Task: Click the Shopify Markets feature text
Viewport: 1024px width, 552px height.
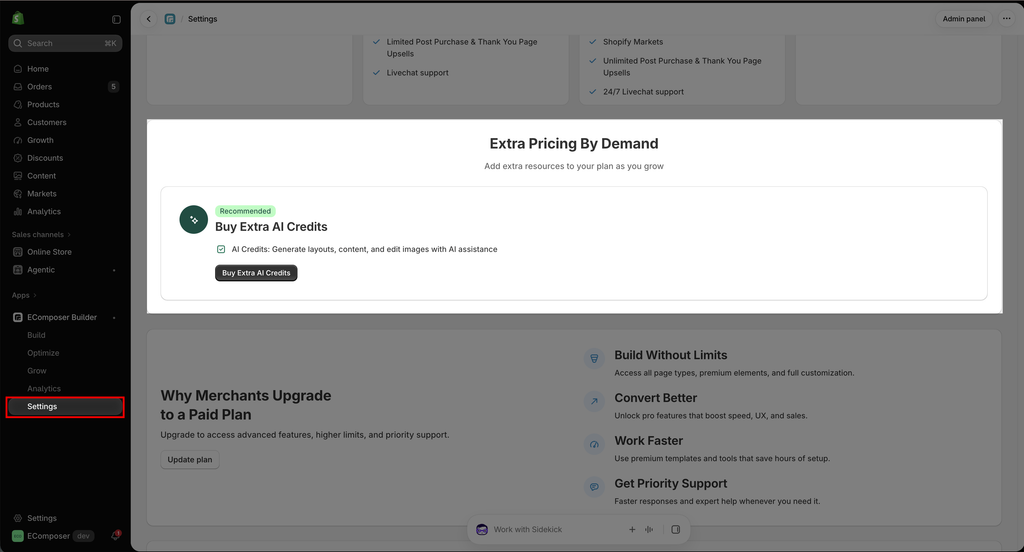Action: click(x=633, y=42)
